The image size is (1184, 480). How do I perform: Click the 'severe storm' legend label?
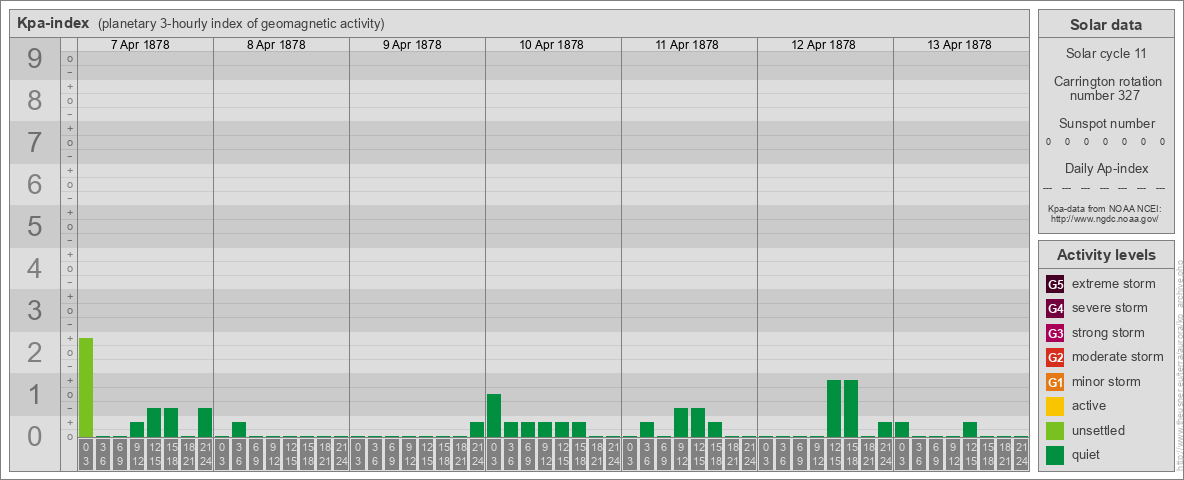tap(1109, 308)
